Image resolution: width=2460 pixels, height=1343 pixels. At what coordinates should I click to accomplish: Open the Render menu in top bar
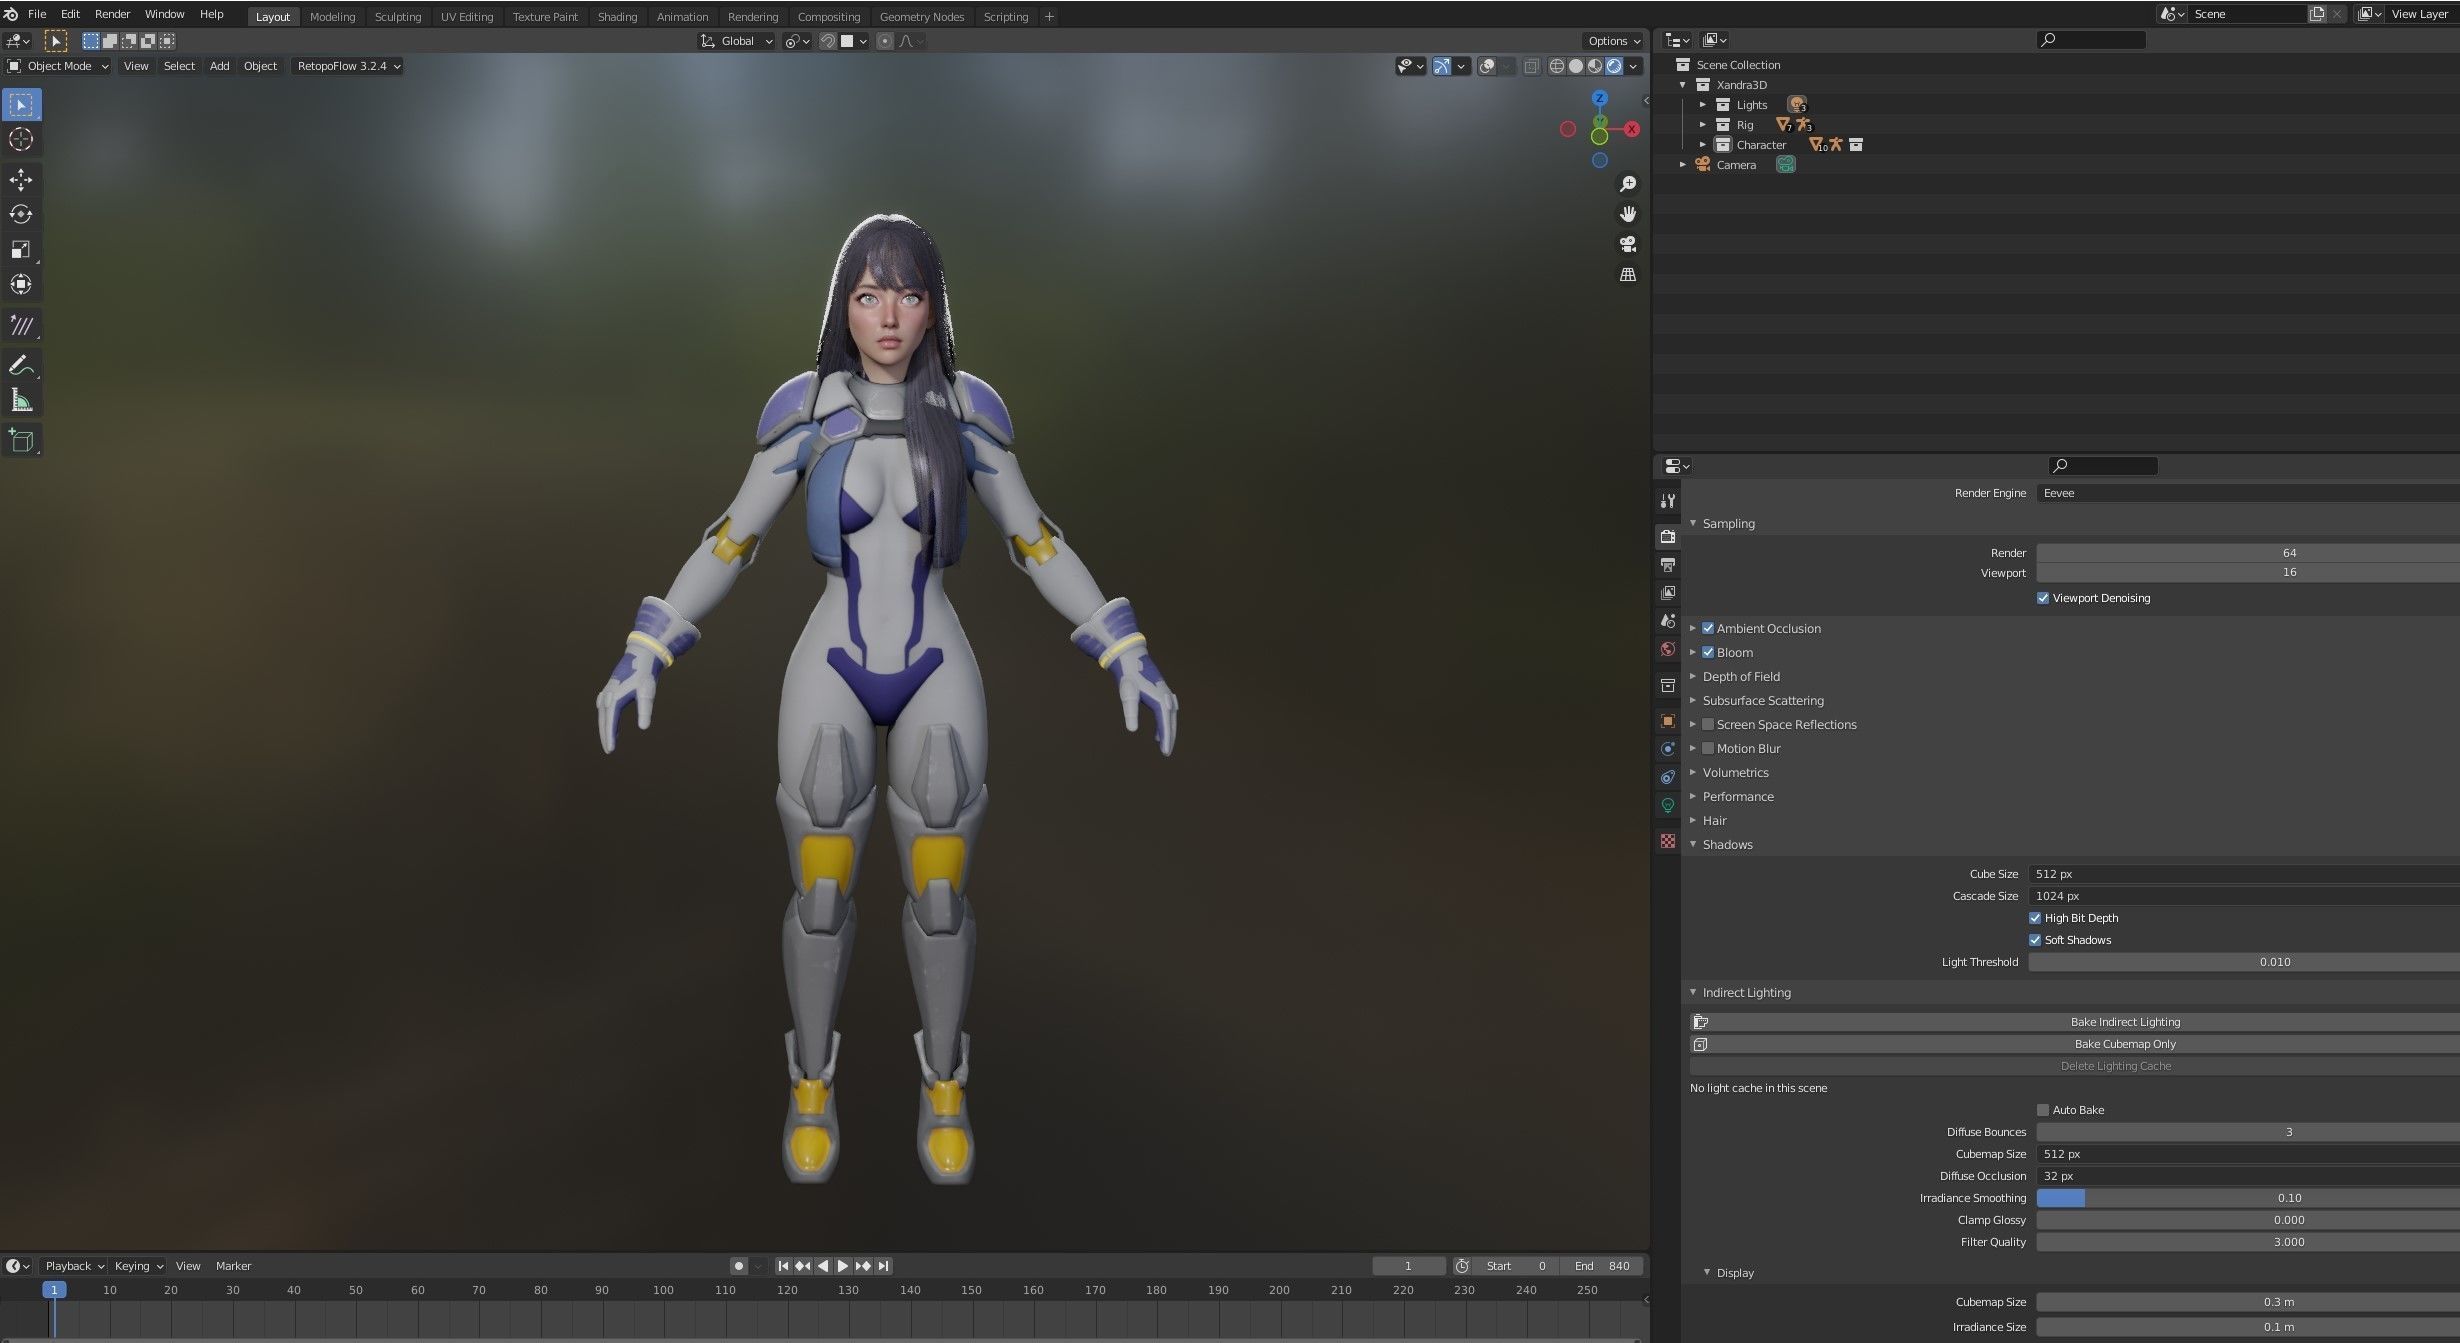pyautogui.click(x=112, y=14)
